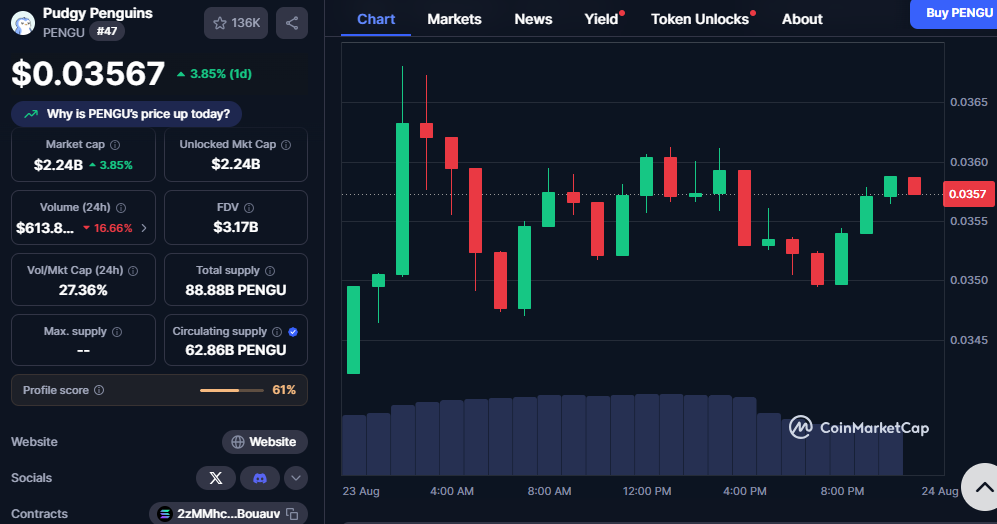Click the PENGU ticker symbol text
The height and width of the screenshot is (524, 997).
pos(64,32)
